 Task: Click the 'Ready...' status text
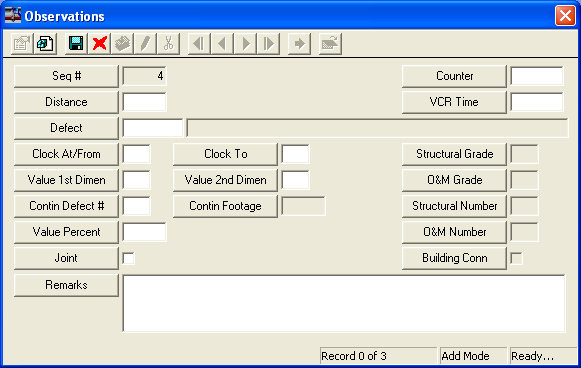(x=532, y=356)
